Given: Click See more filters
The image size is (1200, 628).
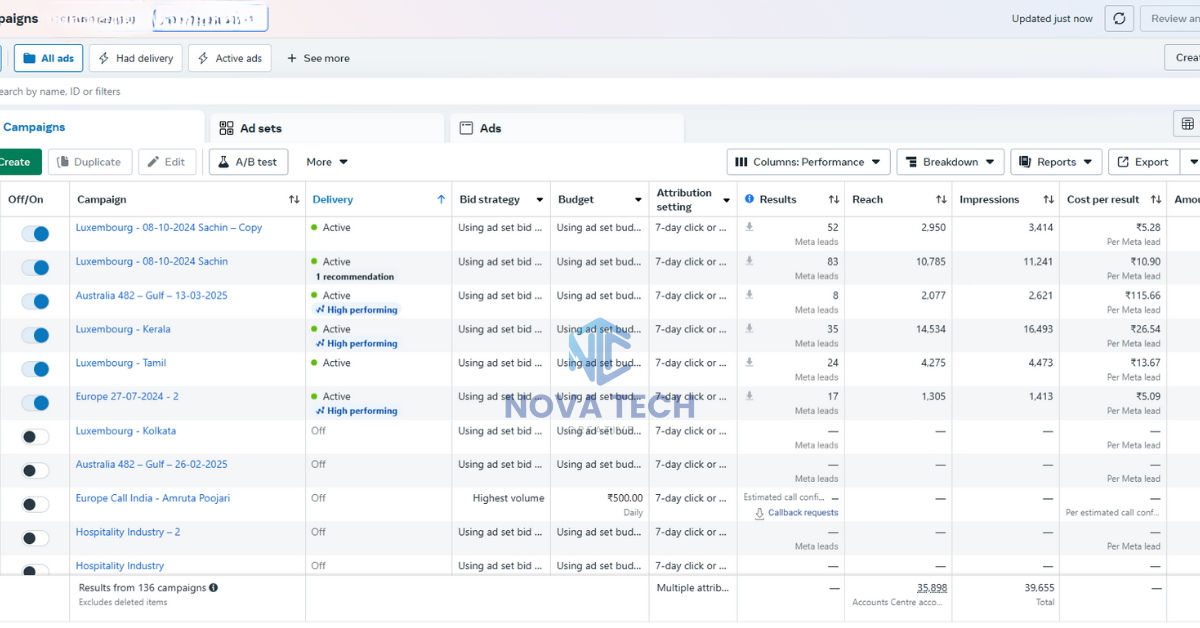Looking at the screenshot, I should tap(318, 58).
